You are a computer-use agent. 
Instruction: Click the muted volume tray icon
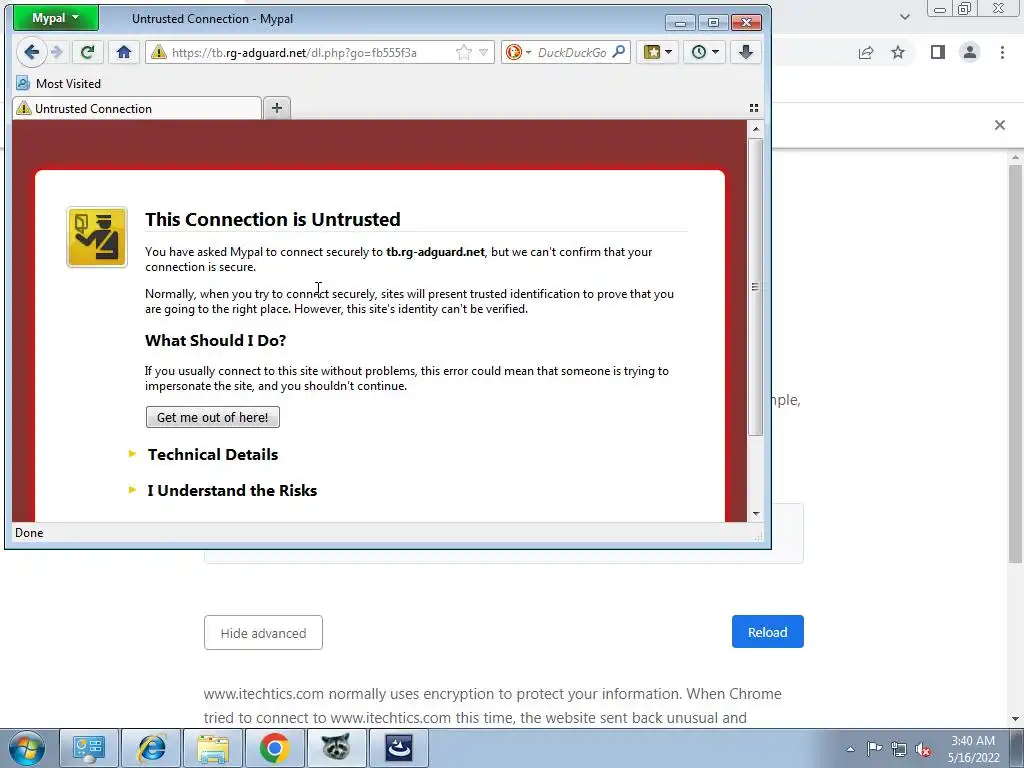pyautogui.click(x=923, y=749)
